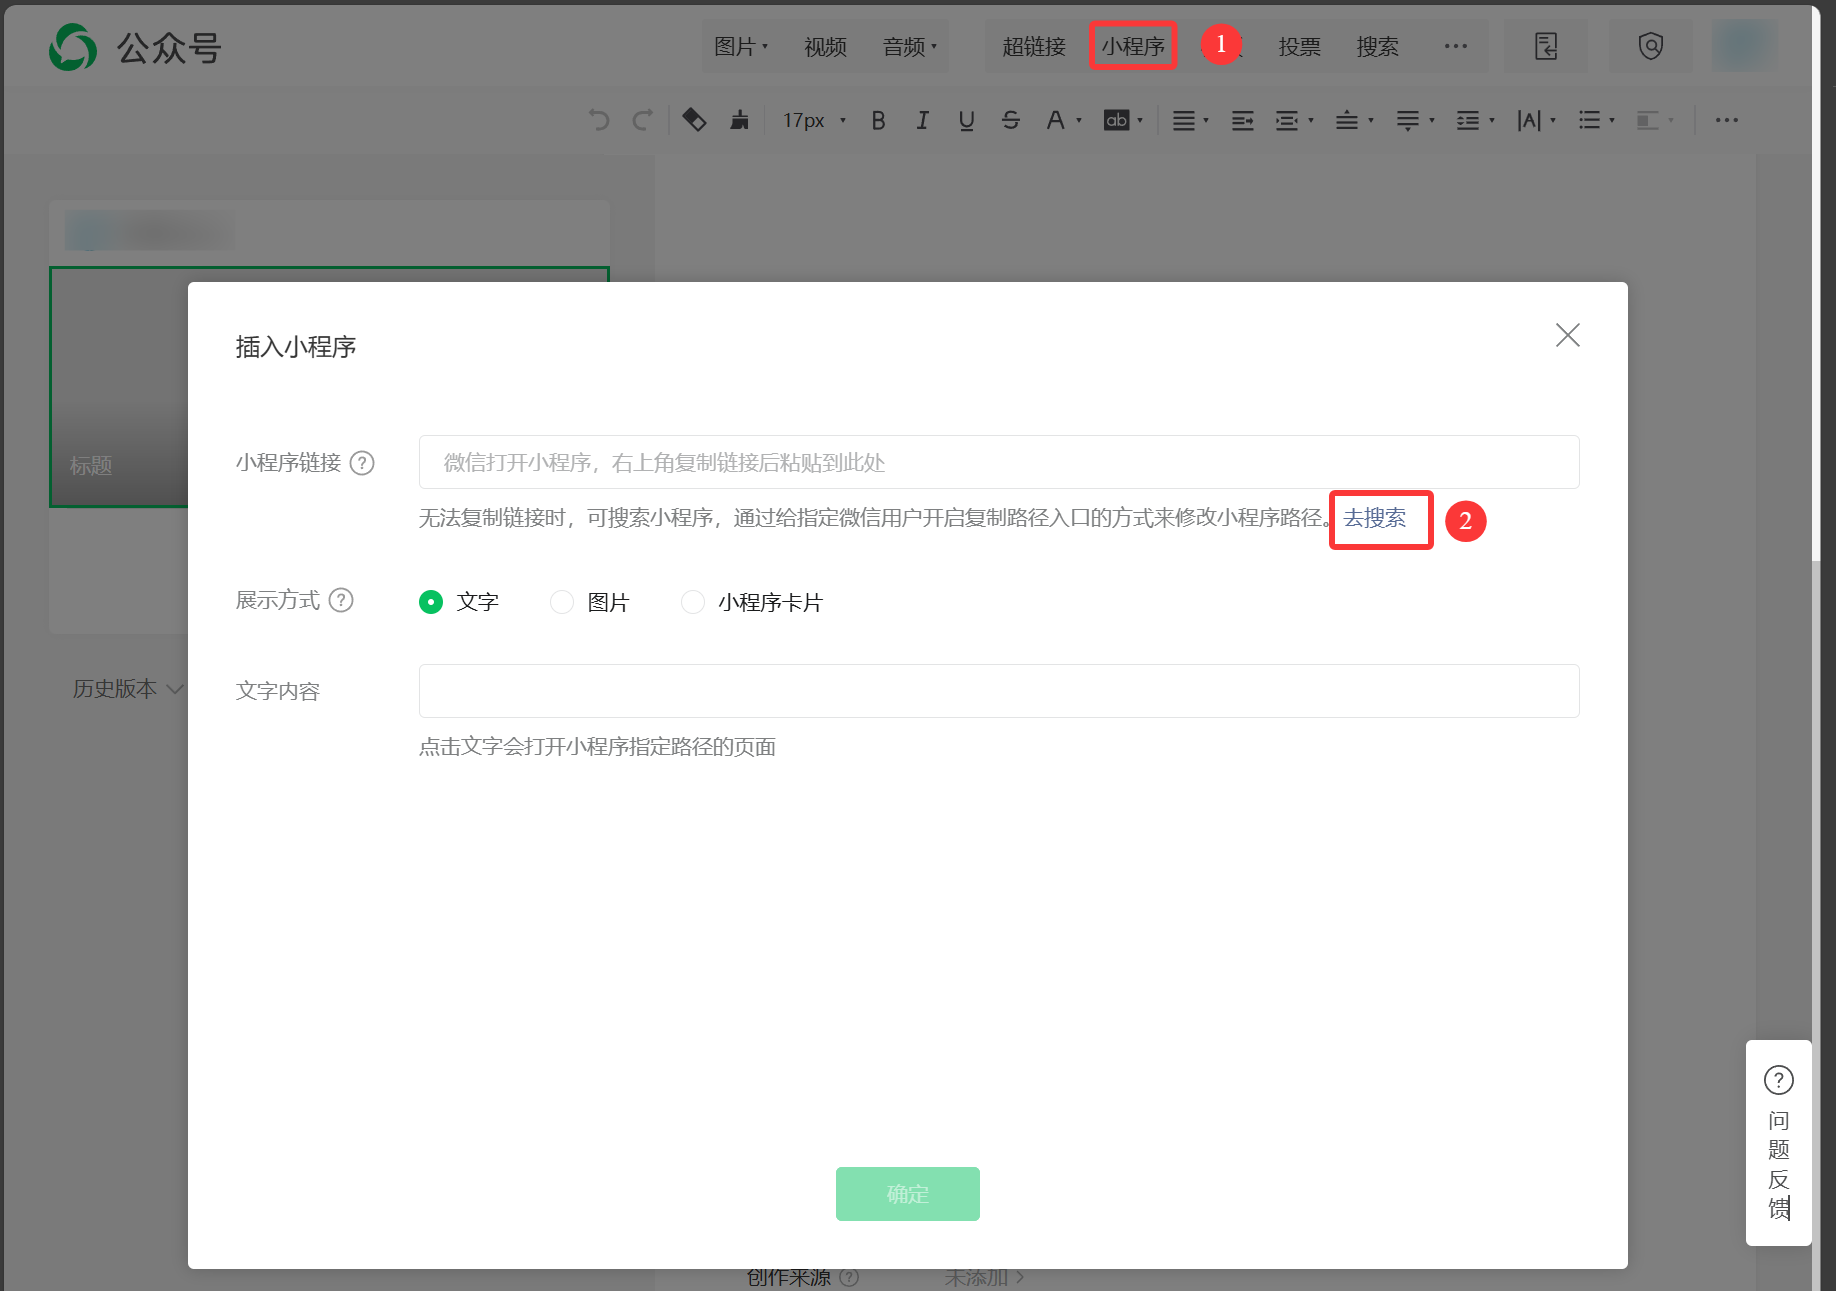1836x1291 pixels.
Task: Open the shield content-check tool
Action: tap(1651, 45)
